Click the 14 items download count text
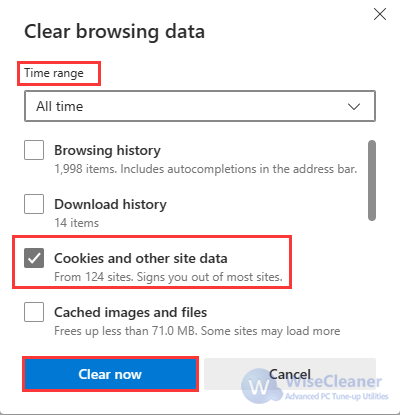 pos(77,223)
